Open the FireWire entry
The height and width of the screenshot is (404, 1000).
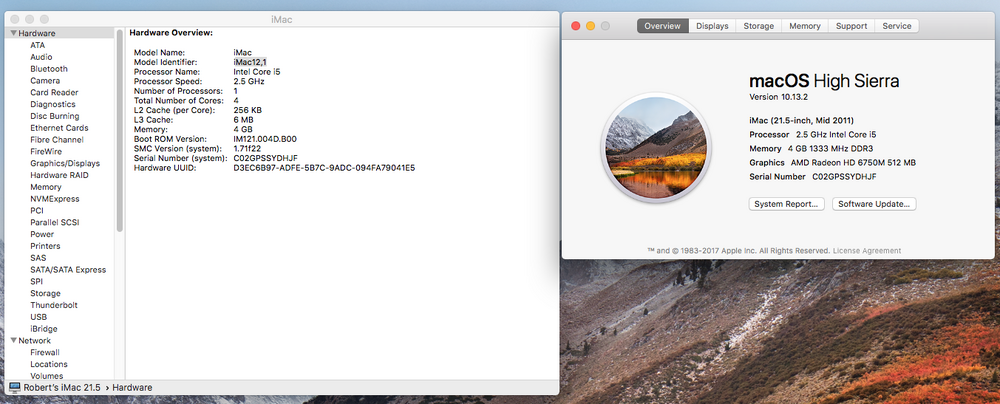coord(46,151)
